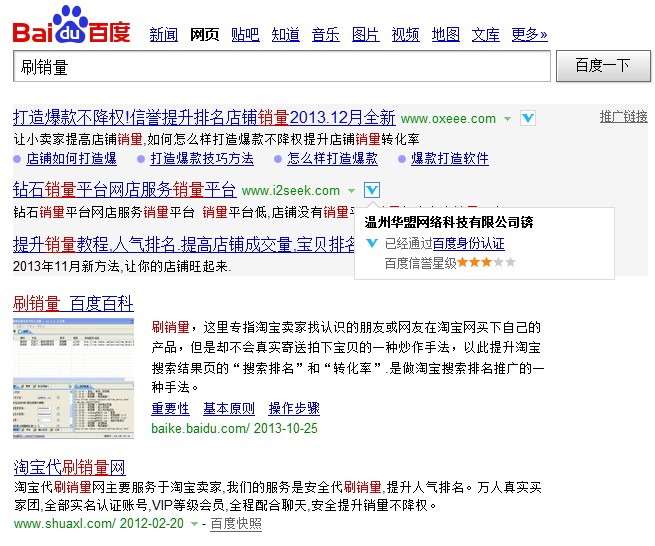
Task: Open the 钻石销量平台网店服务销量平台 result title
Action: (124, 190)
